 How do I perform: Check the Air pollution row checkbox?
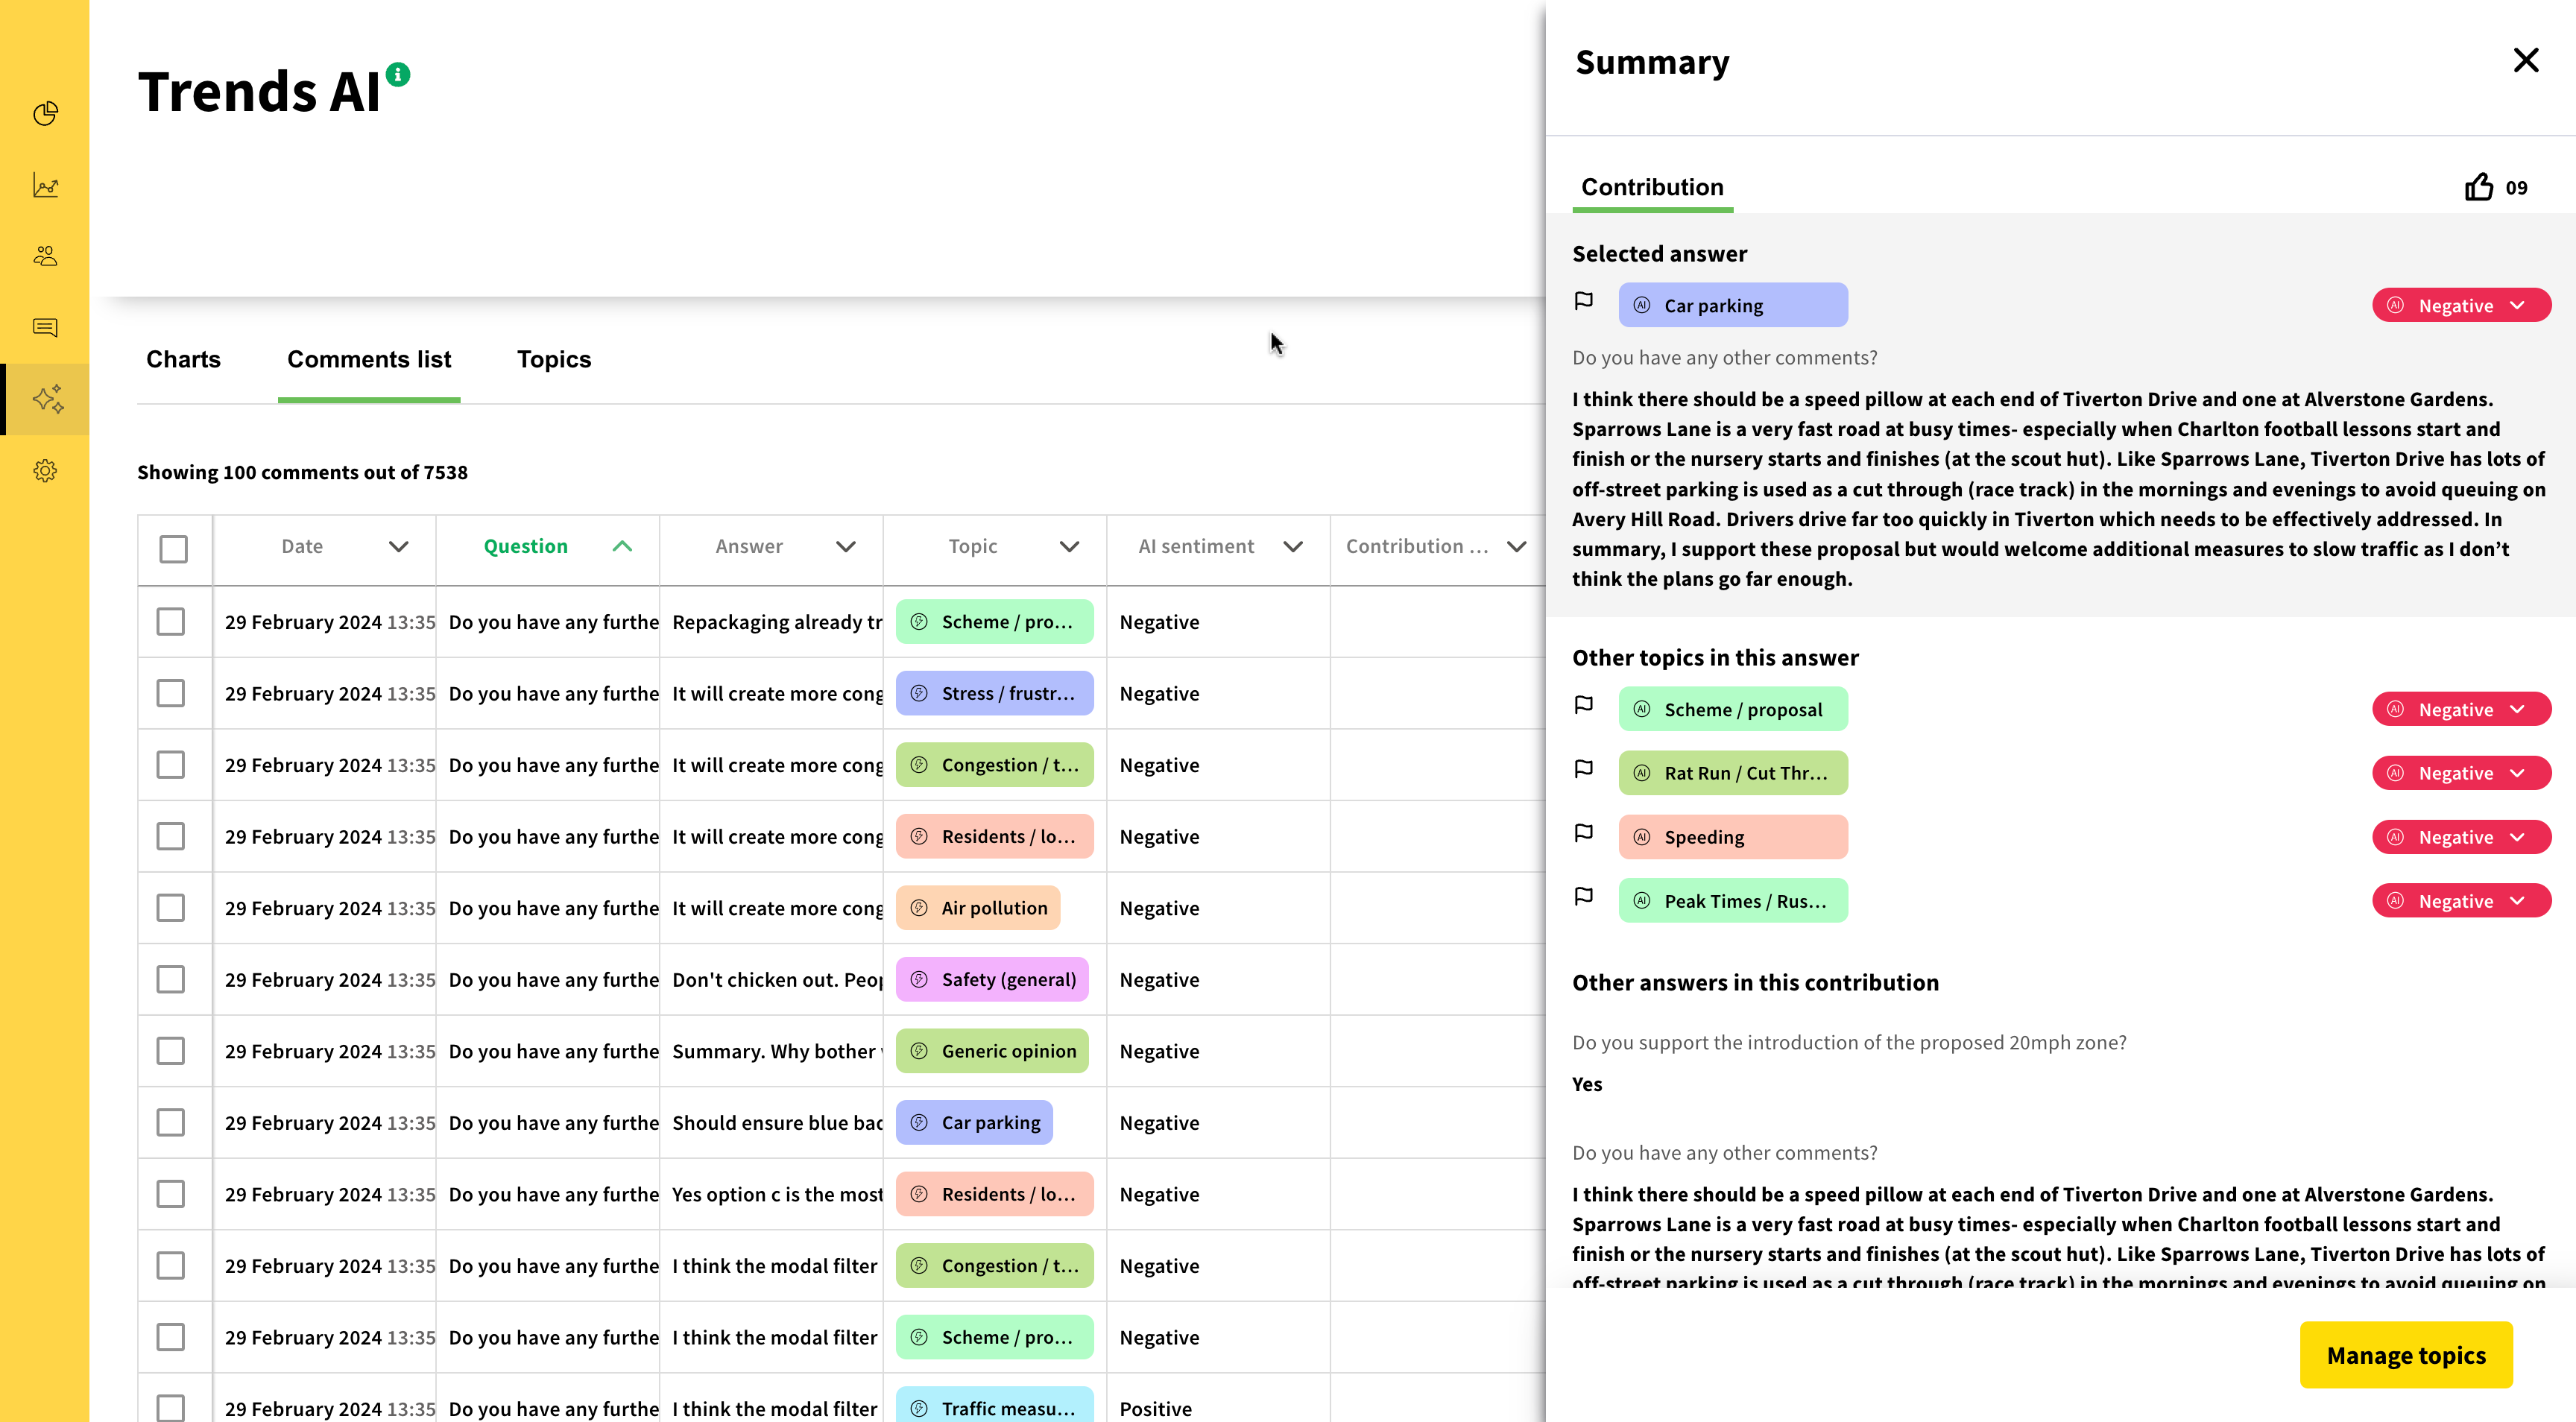(171, 907)
